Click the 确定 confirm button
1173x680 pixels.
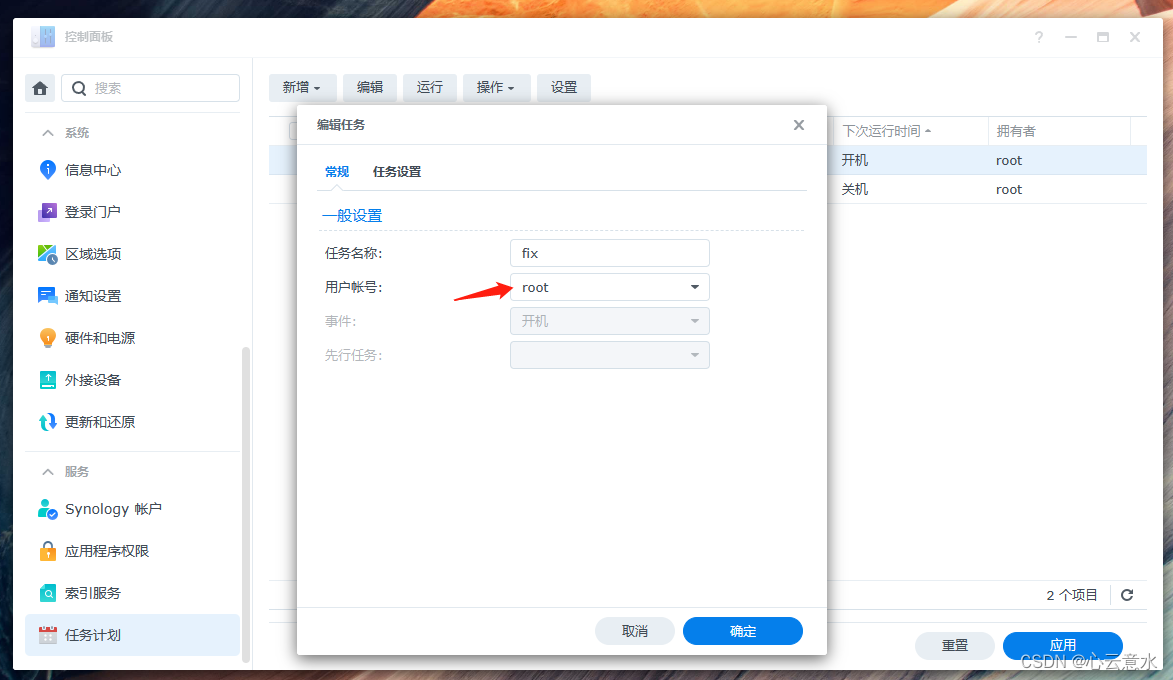742,631
